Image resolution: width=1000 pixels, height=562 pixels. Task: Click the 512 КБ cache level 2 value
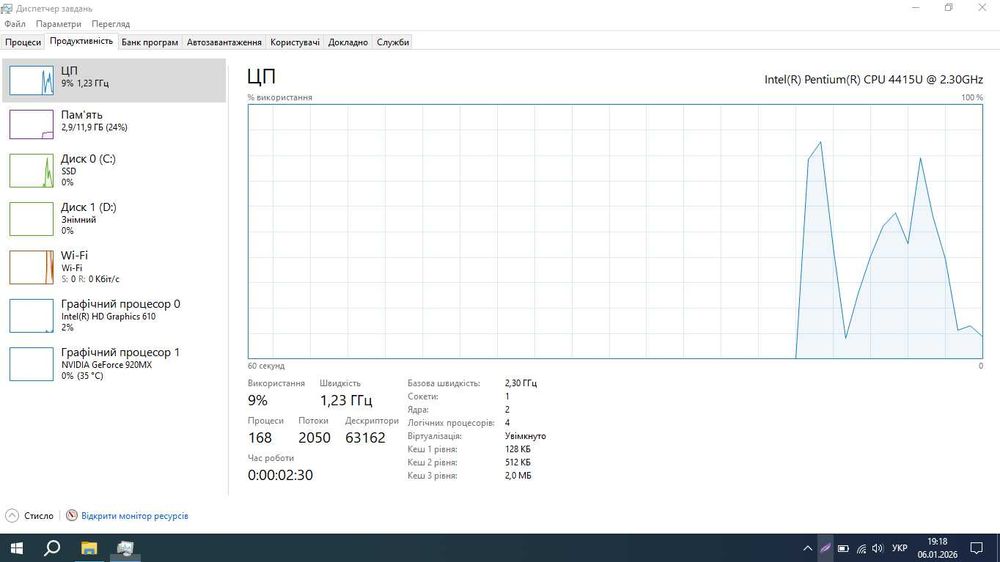(517, 462)
